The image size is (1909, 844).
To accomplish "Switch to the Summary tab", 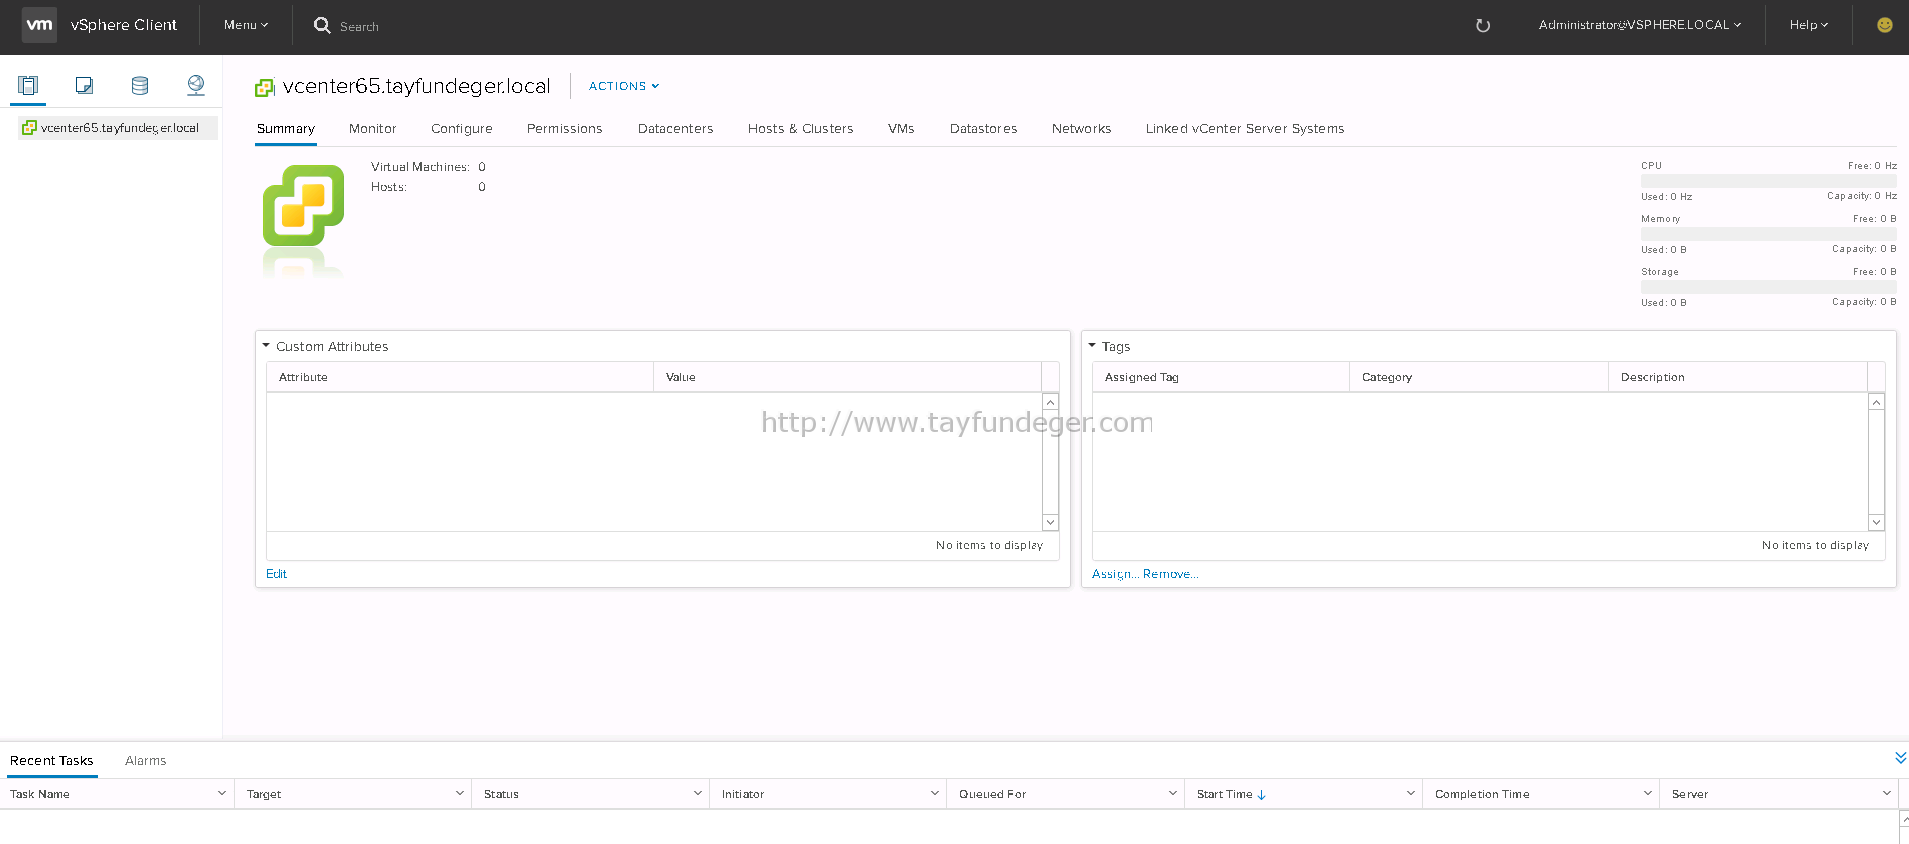I will click(x=286, y=128).
